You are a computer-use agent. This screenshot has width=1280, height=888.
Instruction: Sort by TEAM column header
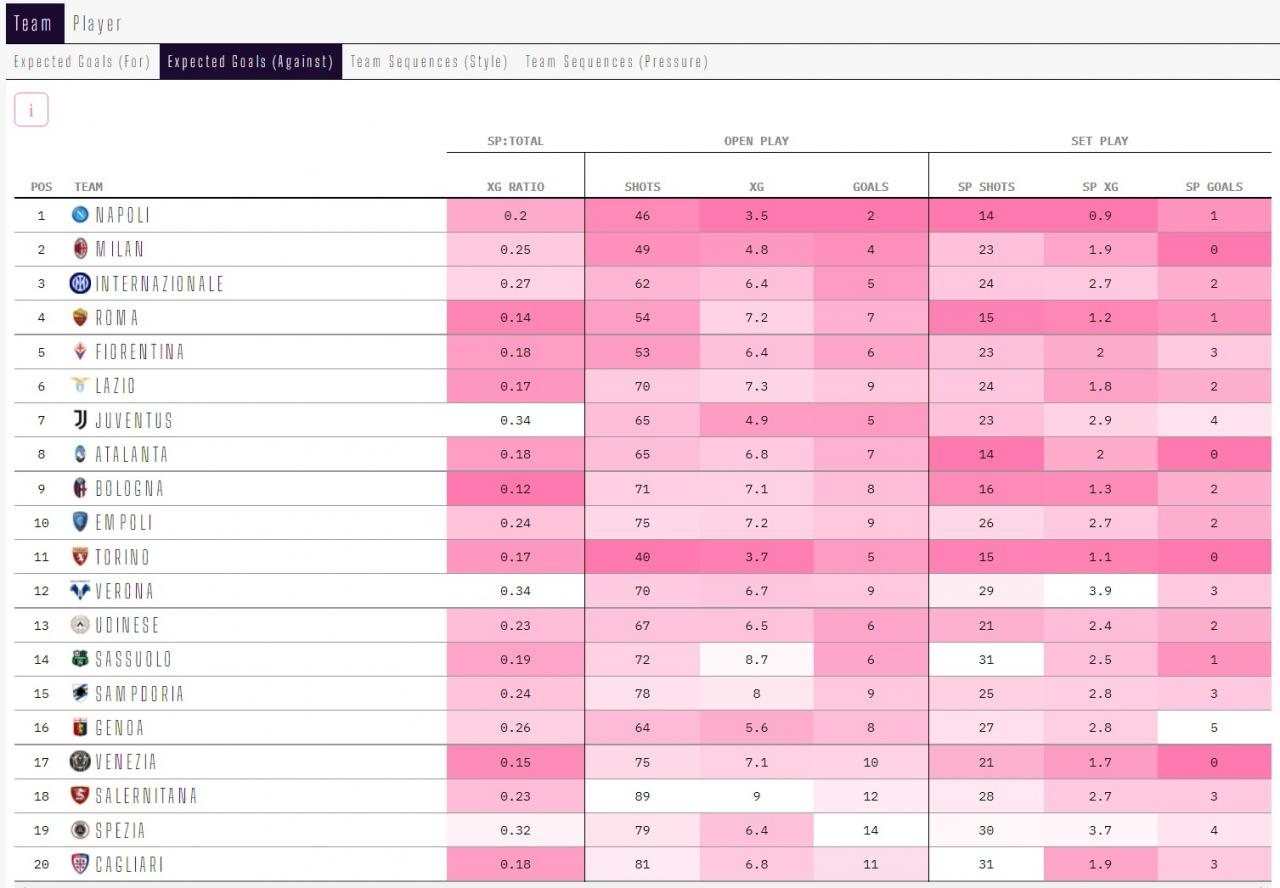(x=88, y=187)
